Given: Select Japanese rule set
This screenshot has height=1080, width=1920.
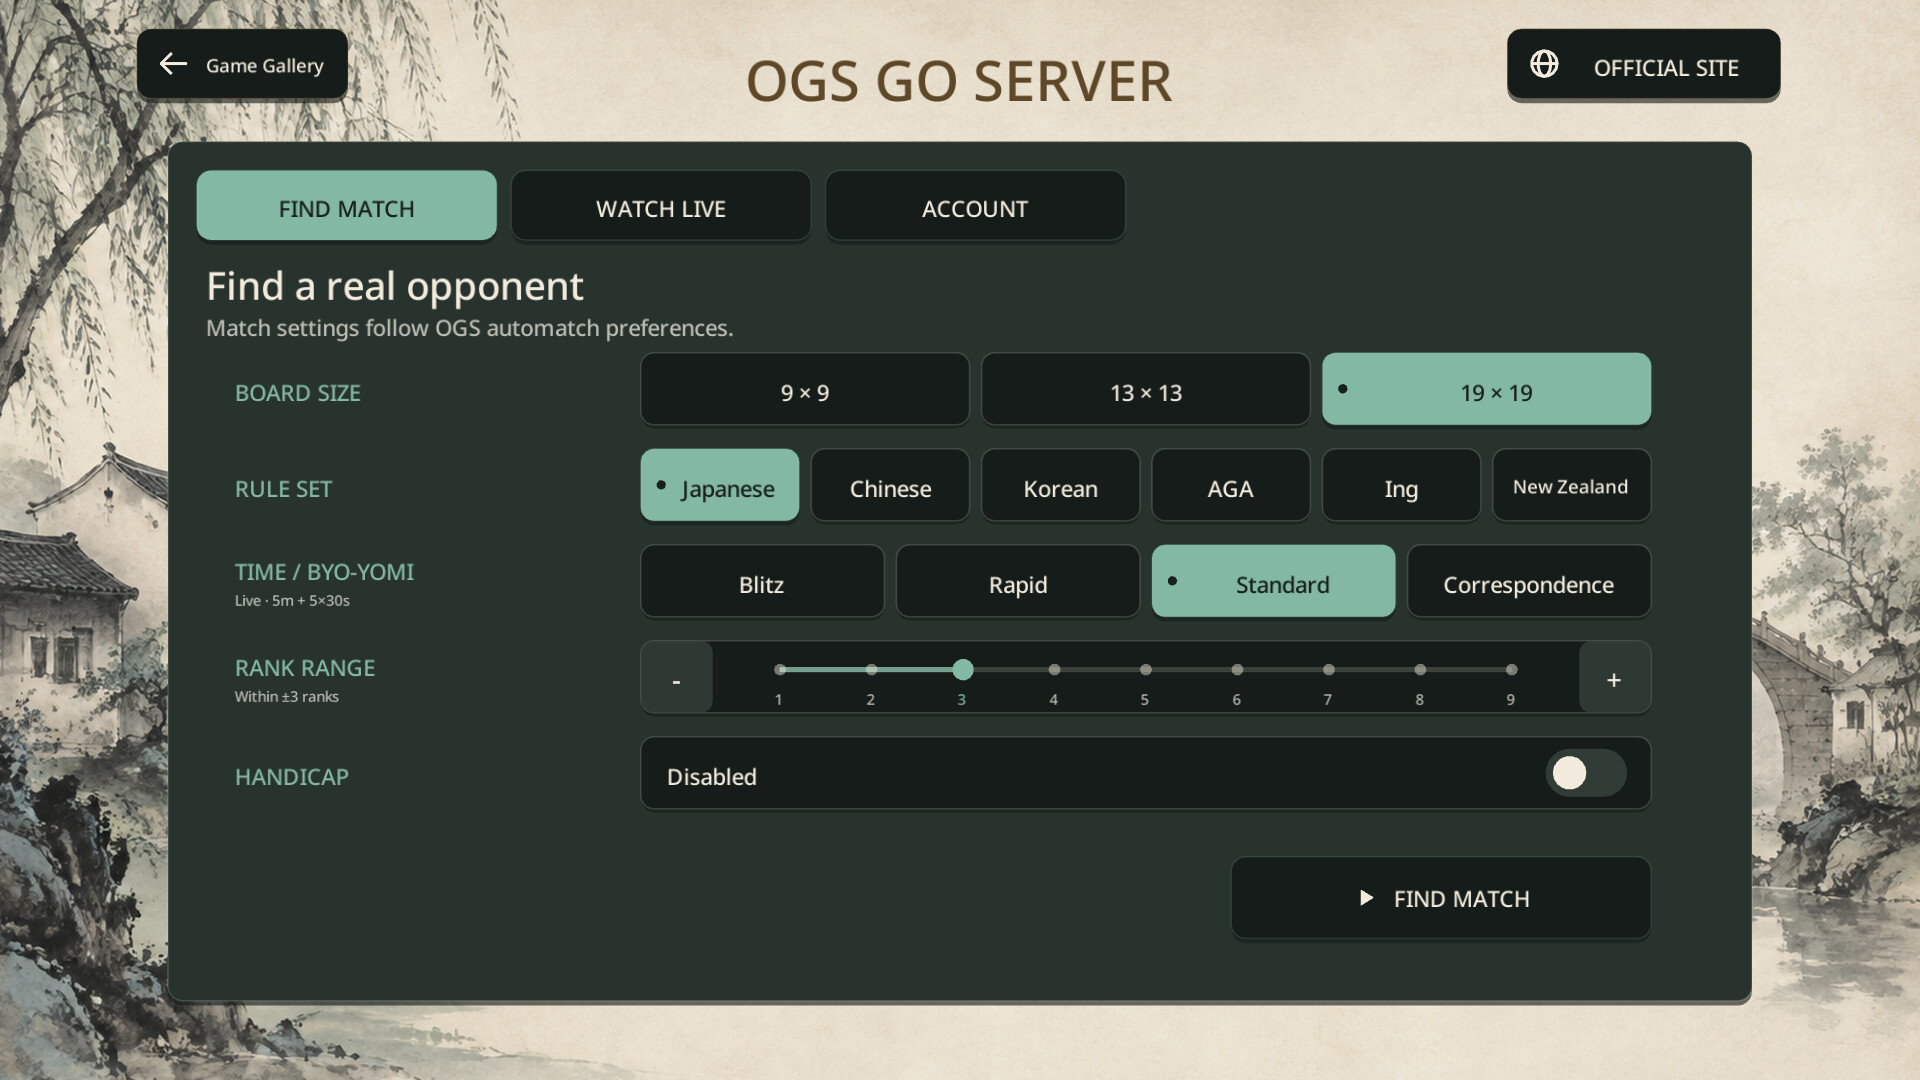Looking at the screenshot, I should (x=720, y=486).
